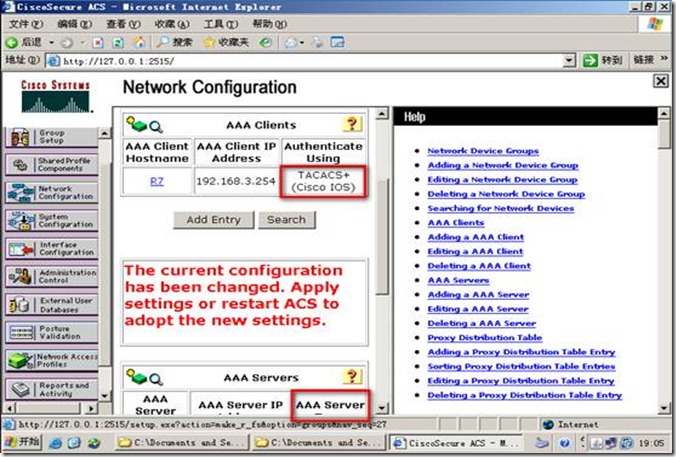The height and width of the screenshot is (457, 676).
Task: Click the Print icon in toolbar
Action: pos(317,42)
